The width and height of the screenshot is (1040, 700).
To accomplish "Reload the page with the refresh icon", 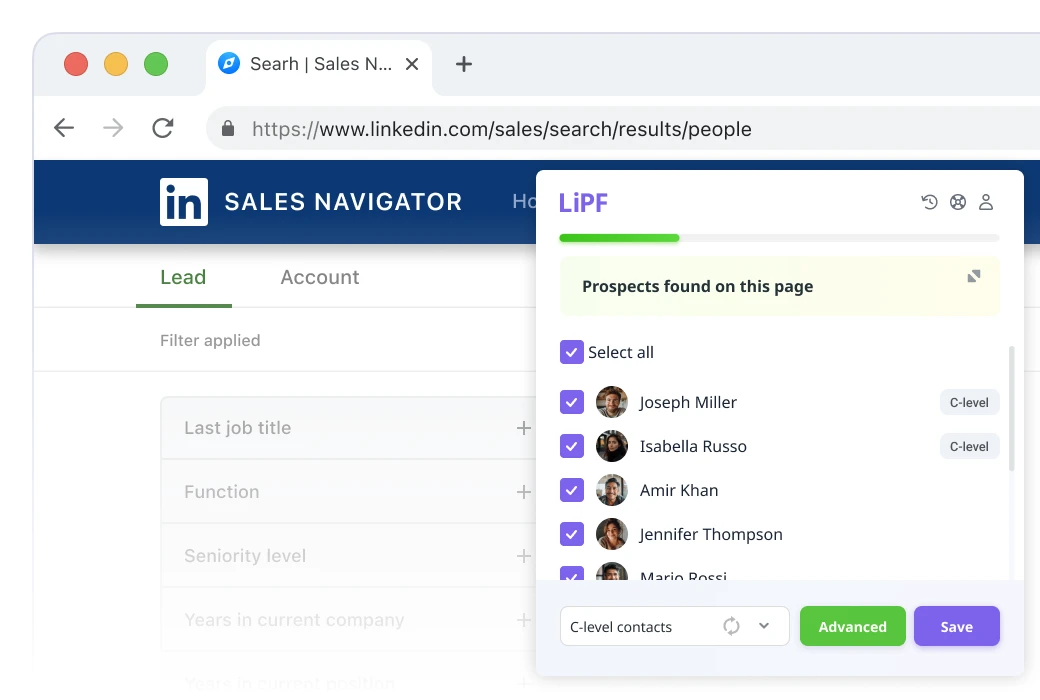I will [x=163, y=127].
